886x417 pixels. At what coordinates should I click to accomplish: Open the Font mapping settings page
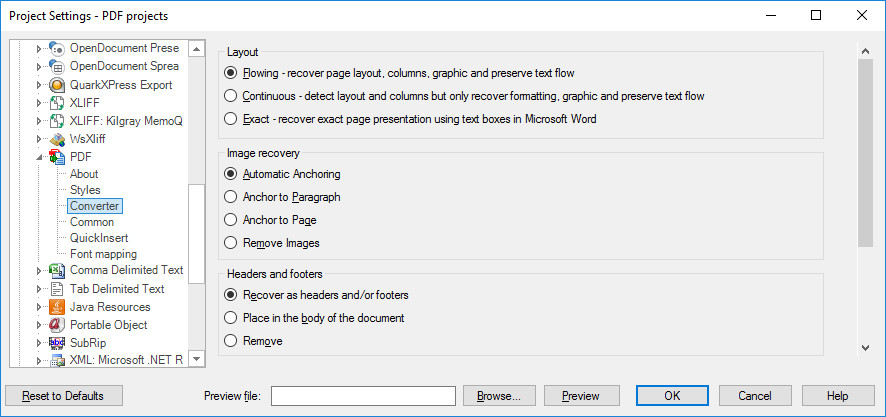coord(103,254)
